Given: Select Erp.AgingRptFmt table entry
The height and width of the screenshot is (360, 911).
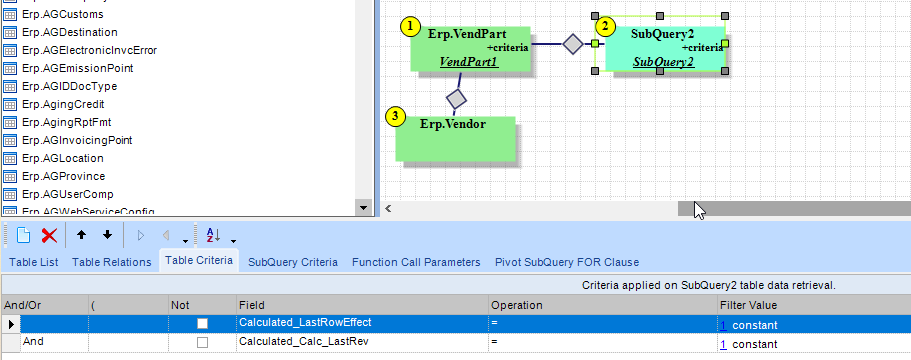Looking at the screenshot, I should coord(66,122).
